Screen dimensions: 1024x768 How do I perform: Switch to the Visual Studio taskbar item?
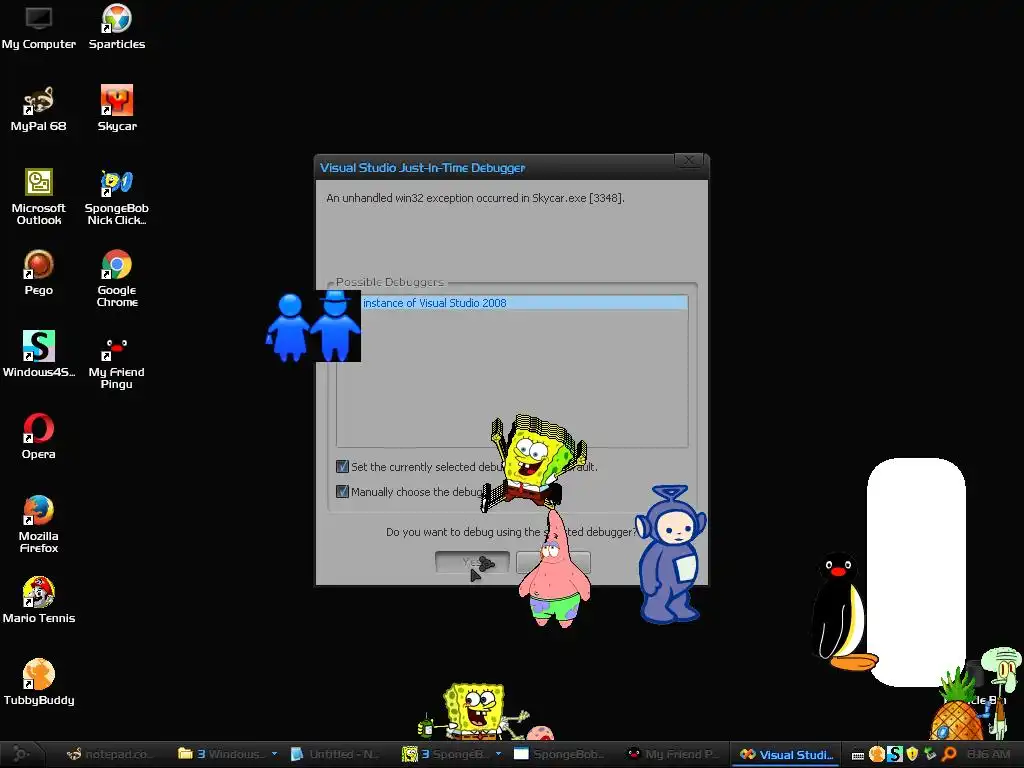(x=786, y=754)
